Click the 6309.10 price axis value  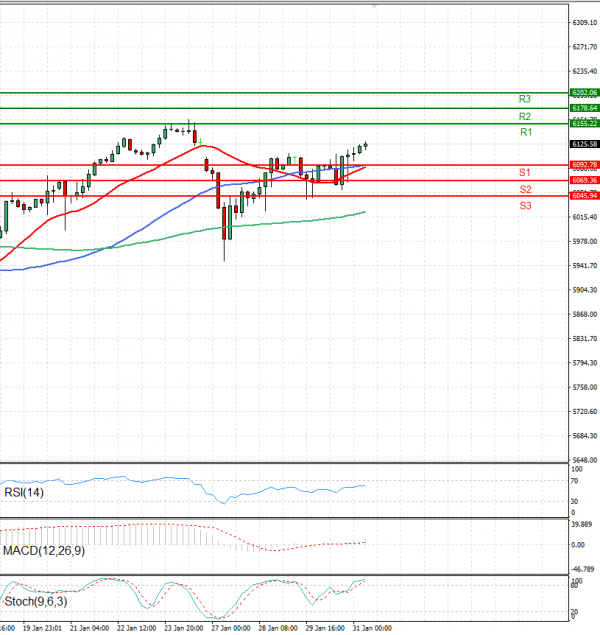click(585, 23)
